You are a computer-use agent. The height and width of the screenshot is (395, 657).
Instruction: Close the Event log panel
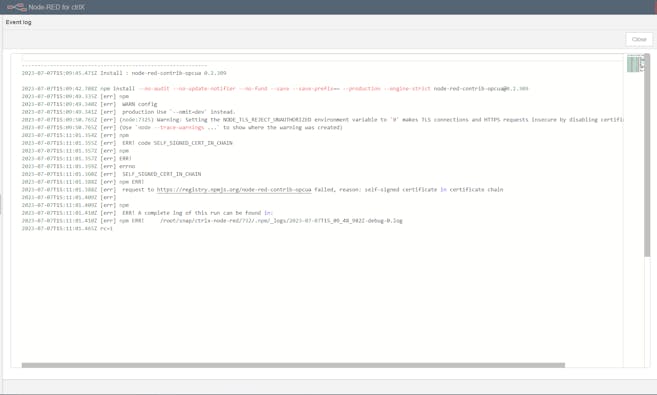[x=639, y=39]
